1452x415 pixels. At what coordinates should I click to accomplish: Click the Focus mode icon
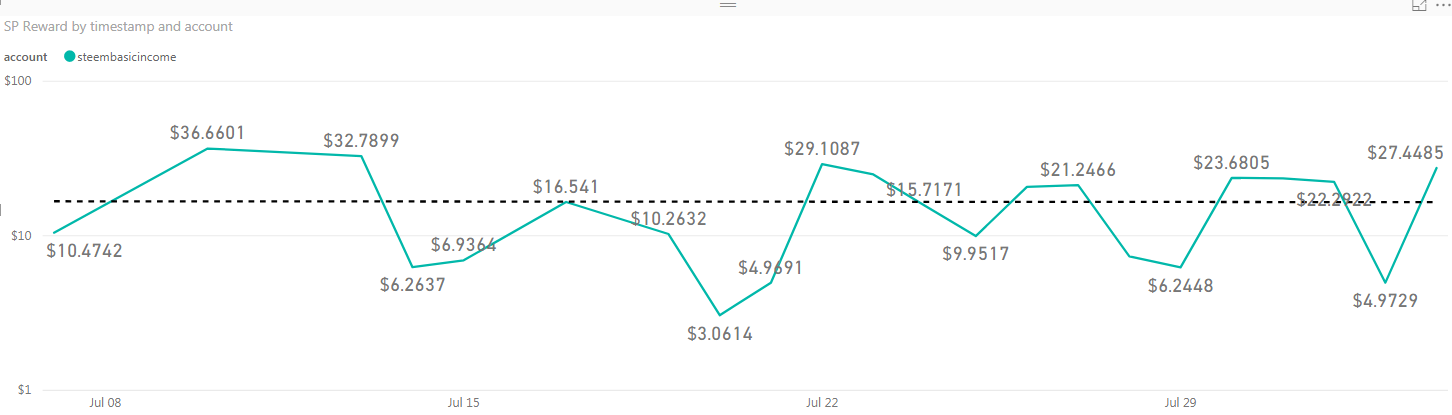click(x=1419, y=5)
